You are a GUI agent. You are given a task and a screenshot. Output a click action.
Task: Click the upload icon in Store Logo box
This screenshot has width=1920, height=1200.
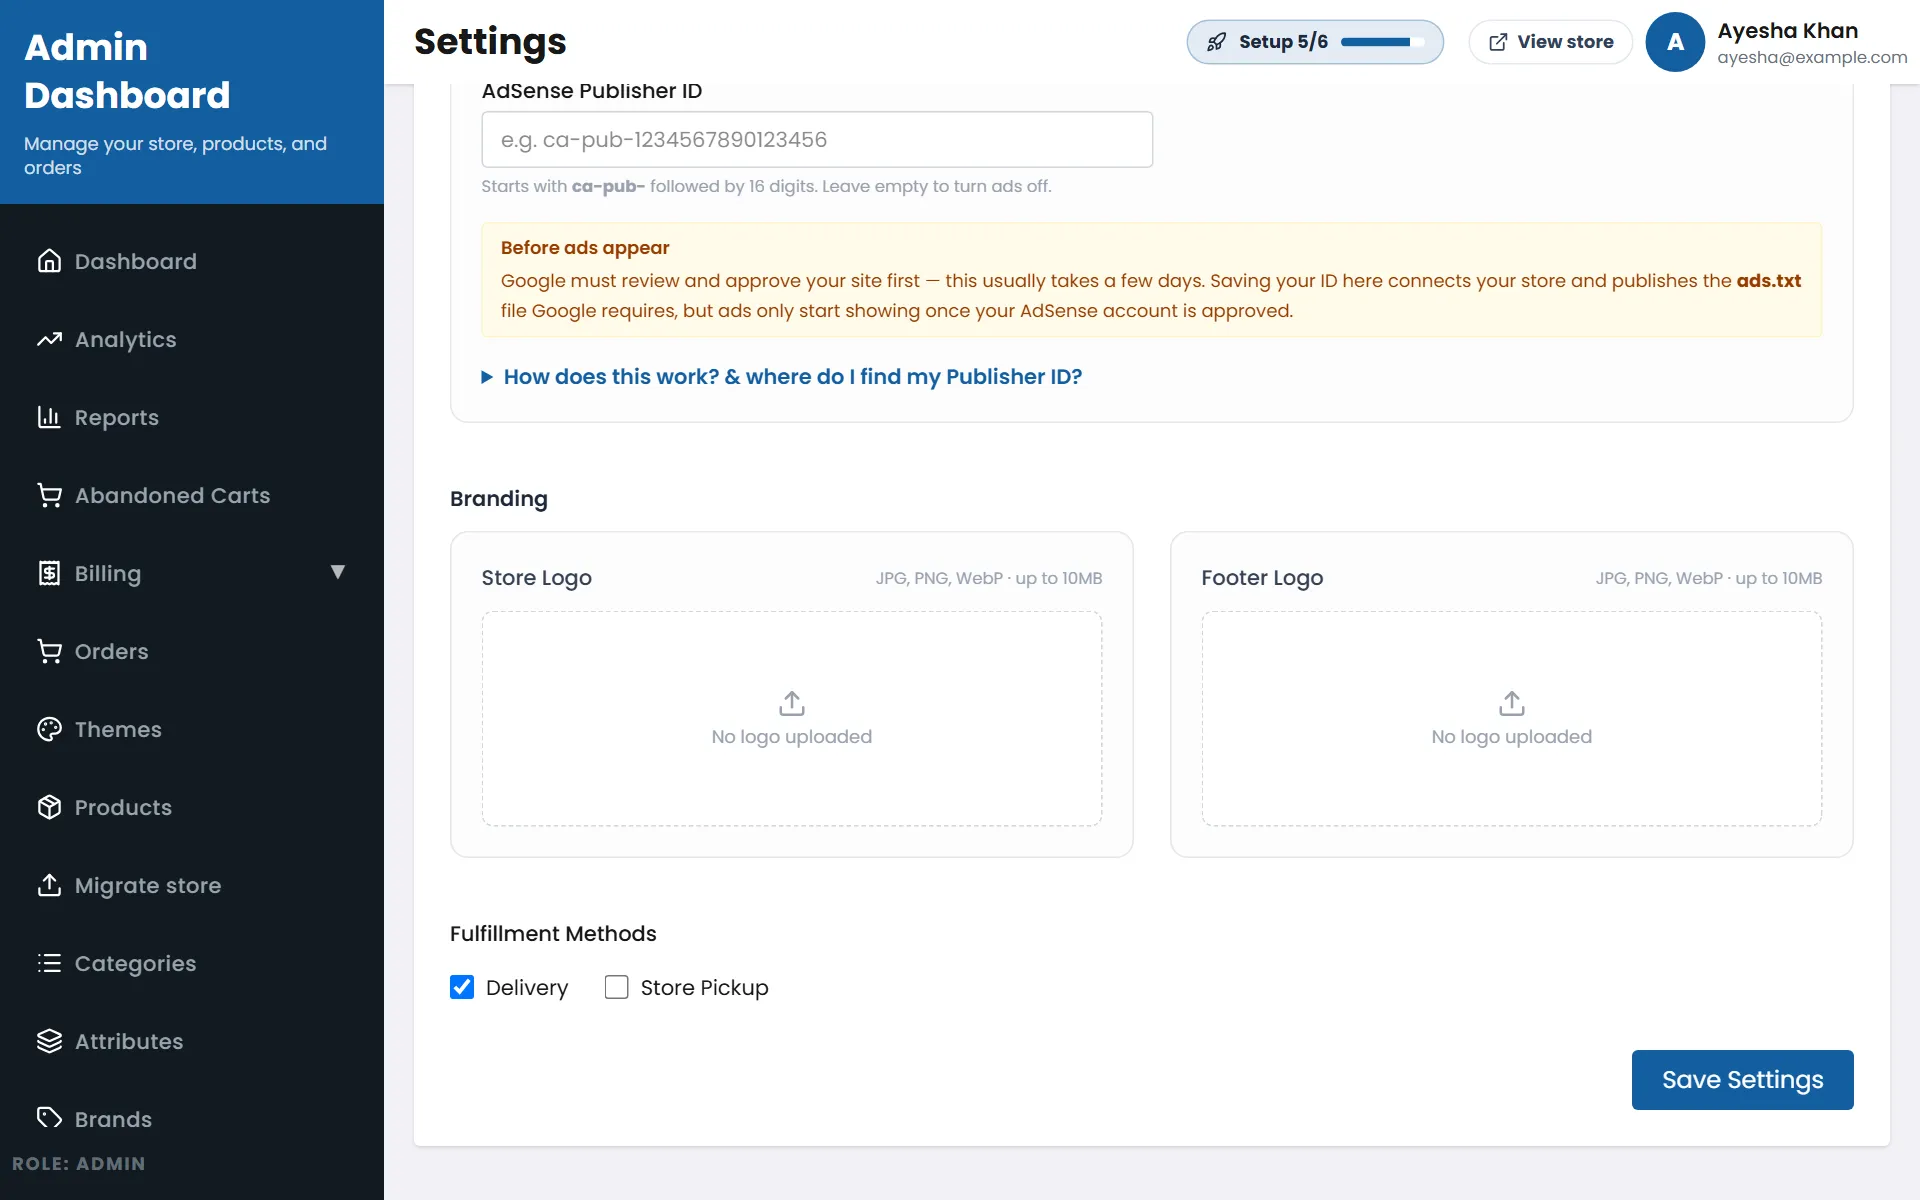pyautogui.click(x=792, y=704)
